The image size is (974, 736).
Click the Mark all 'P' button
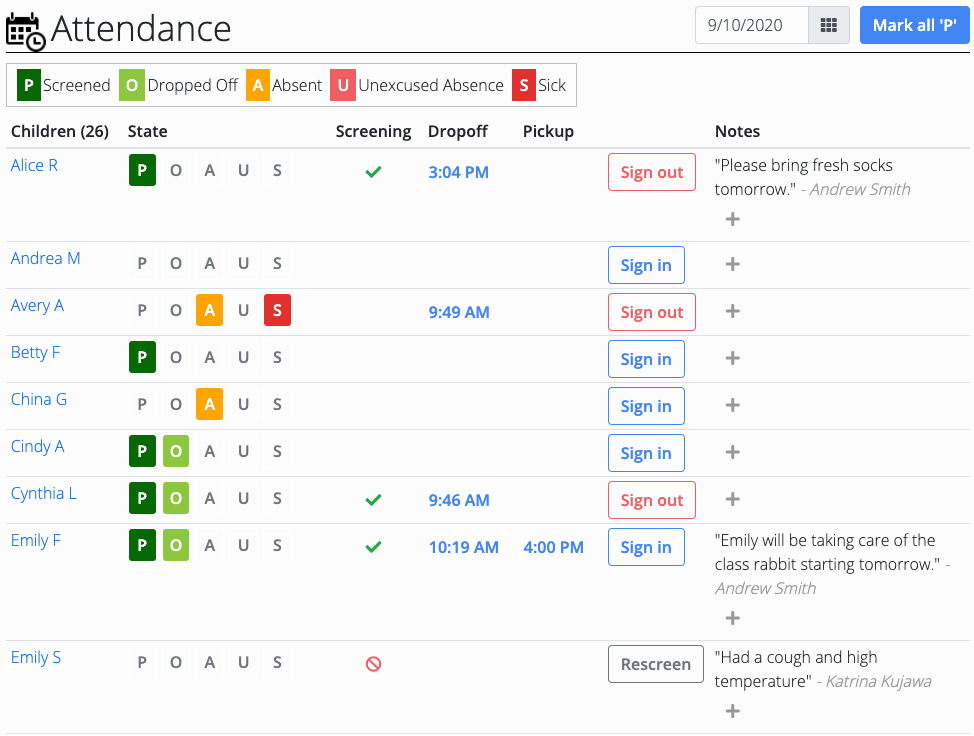tap(914, 25)
